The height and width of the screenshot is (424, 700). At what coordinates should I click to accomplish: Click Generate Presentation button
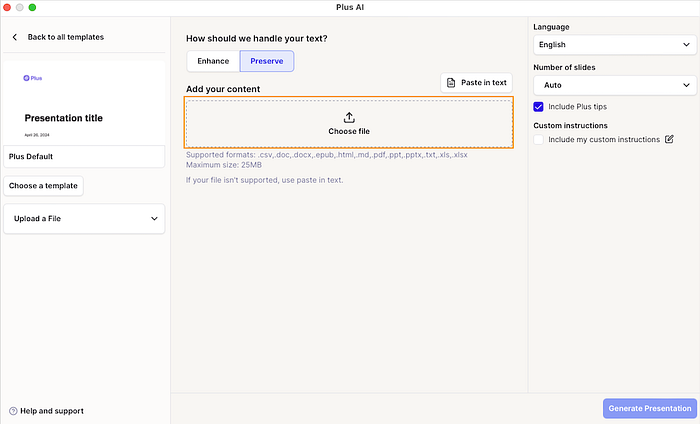pos(650,408)
